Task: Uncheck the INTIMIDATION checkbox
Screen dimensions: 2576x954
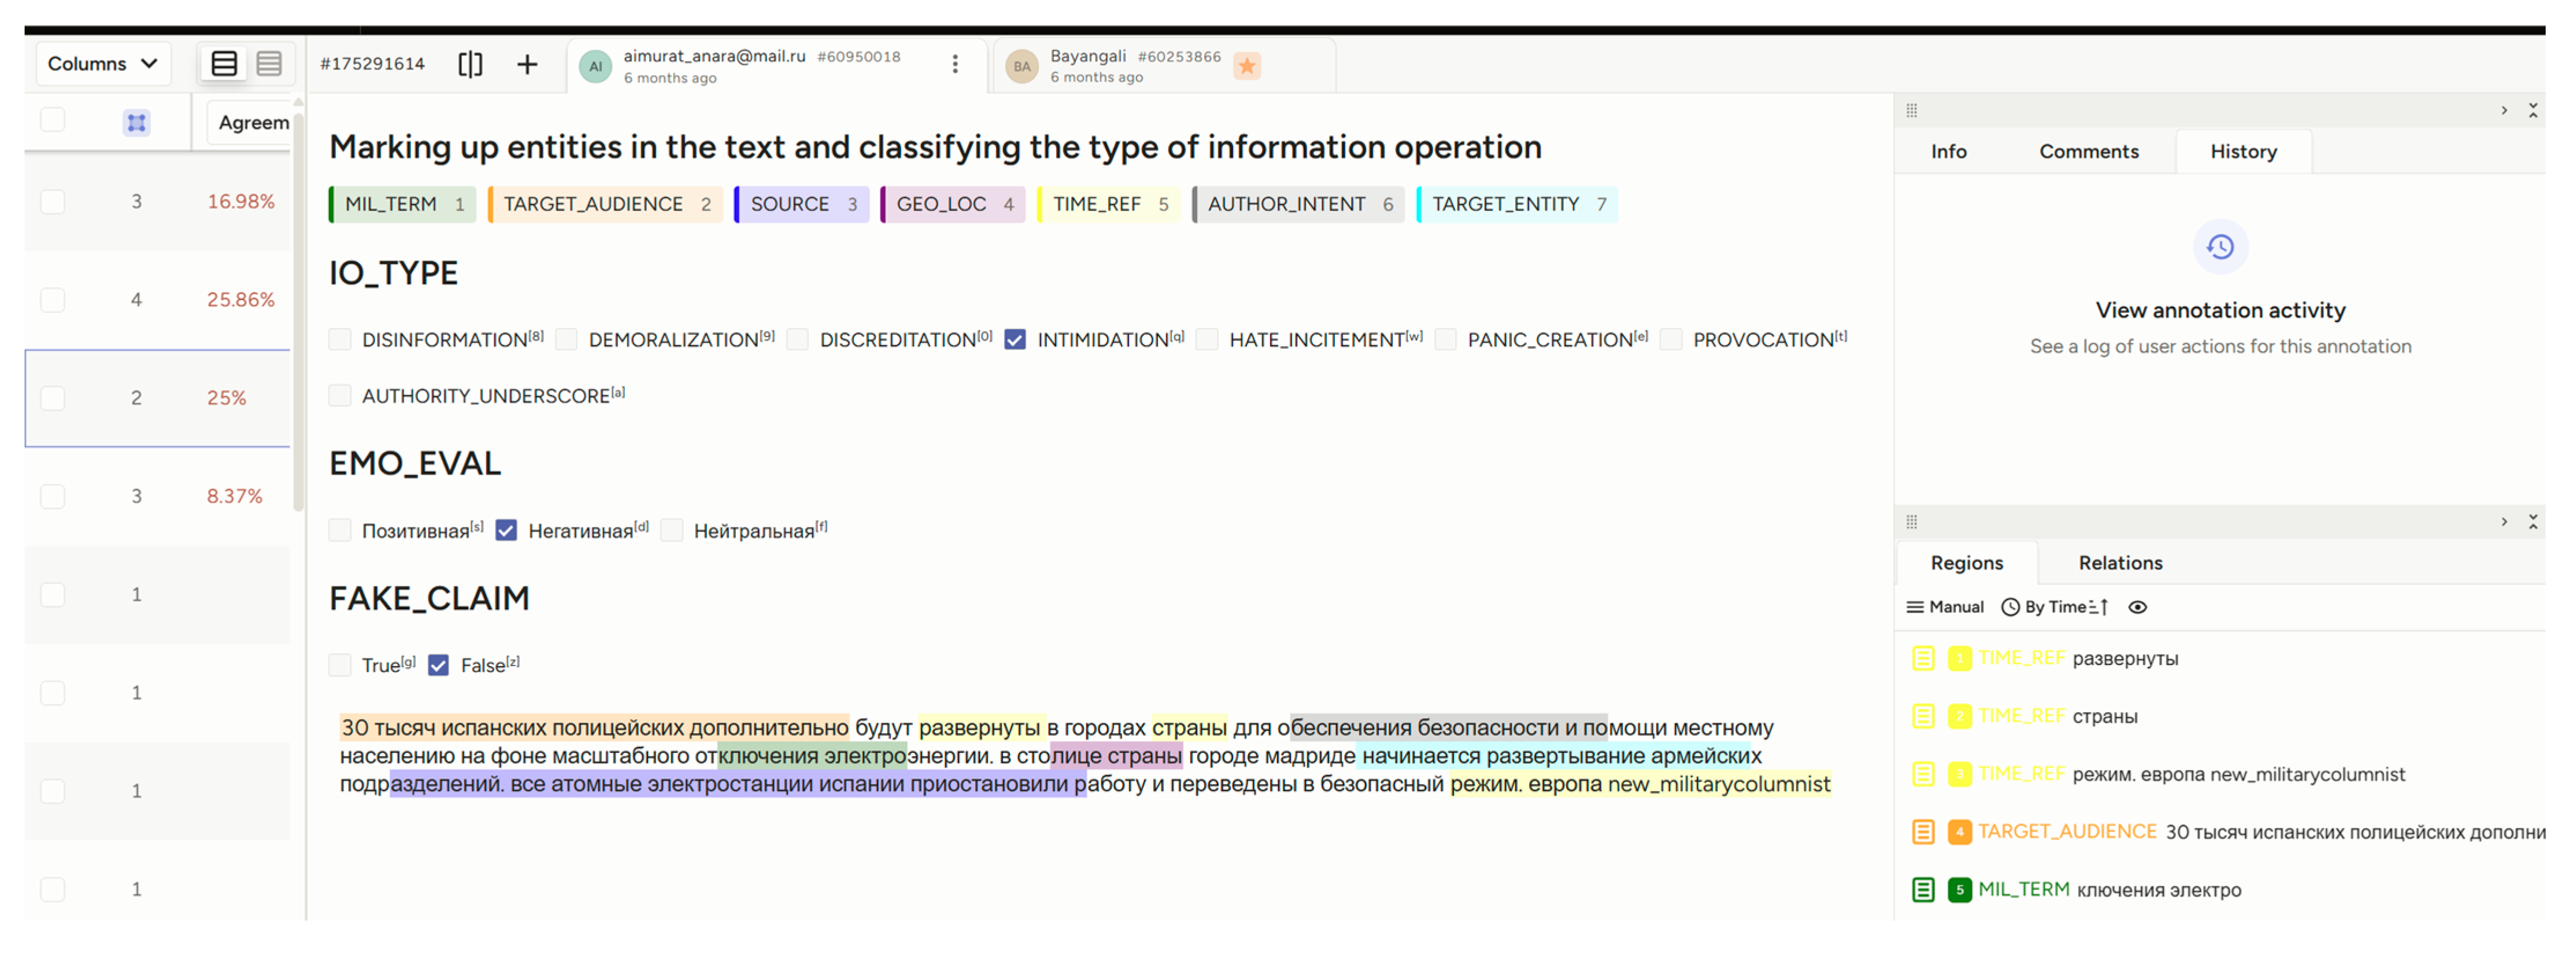Action: (x=1015, y=340)
